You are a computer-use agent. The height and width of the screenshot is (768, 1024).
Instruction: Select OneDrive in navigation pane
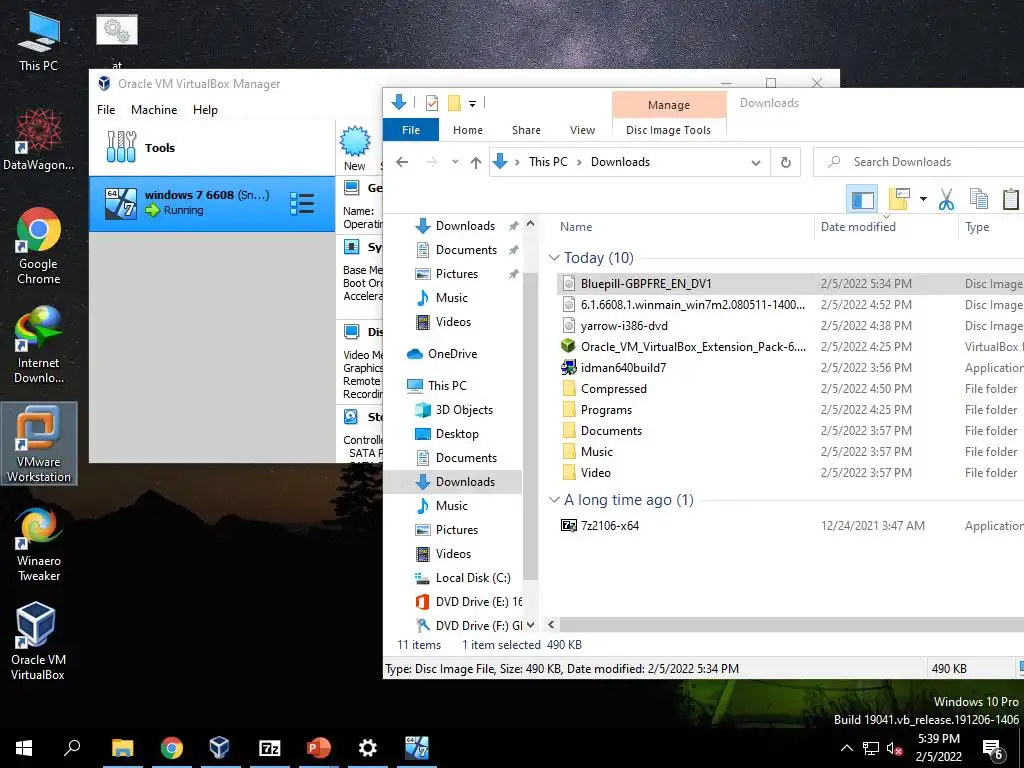[452, 354]
